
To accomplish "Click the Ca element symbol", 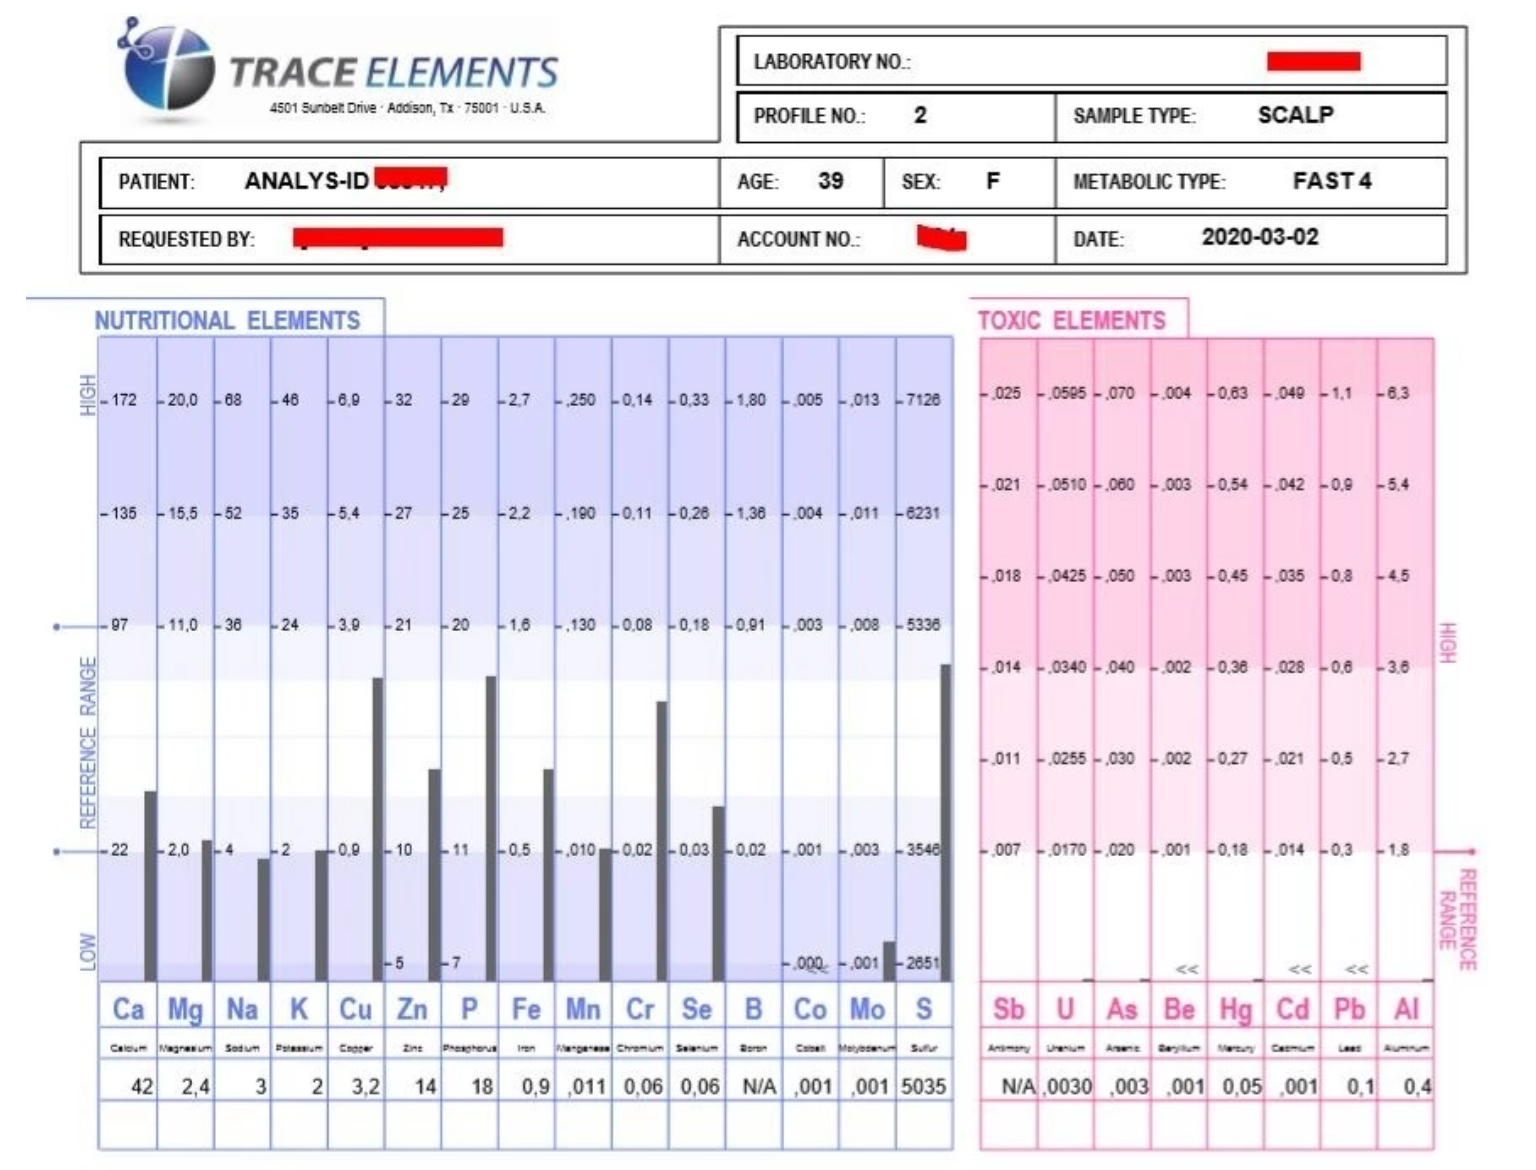I will [x=128, y=1009].
